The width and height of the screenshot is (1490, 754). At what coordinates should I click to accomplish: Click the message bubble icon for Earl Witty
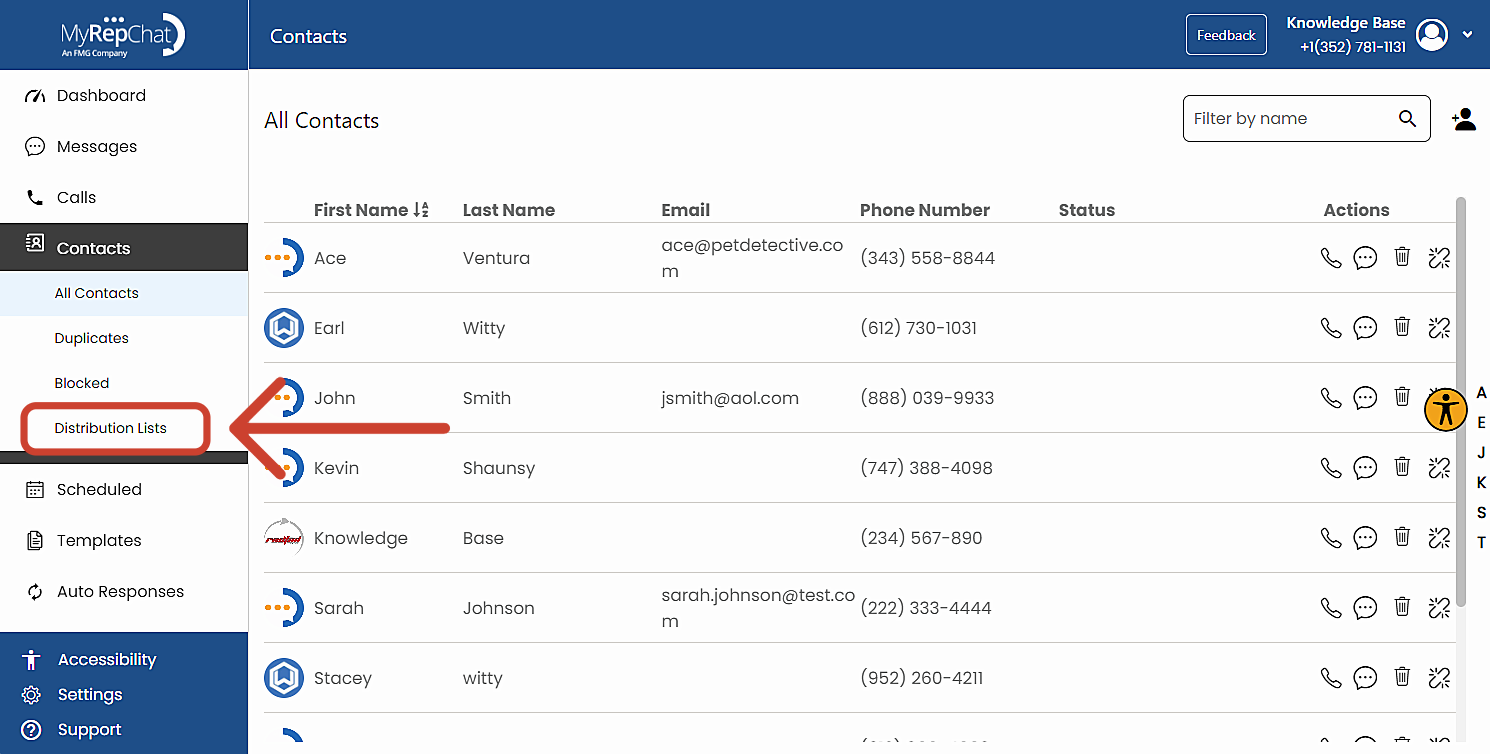[x=1365, y=327]
